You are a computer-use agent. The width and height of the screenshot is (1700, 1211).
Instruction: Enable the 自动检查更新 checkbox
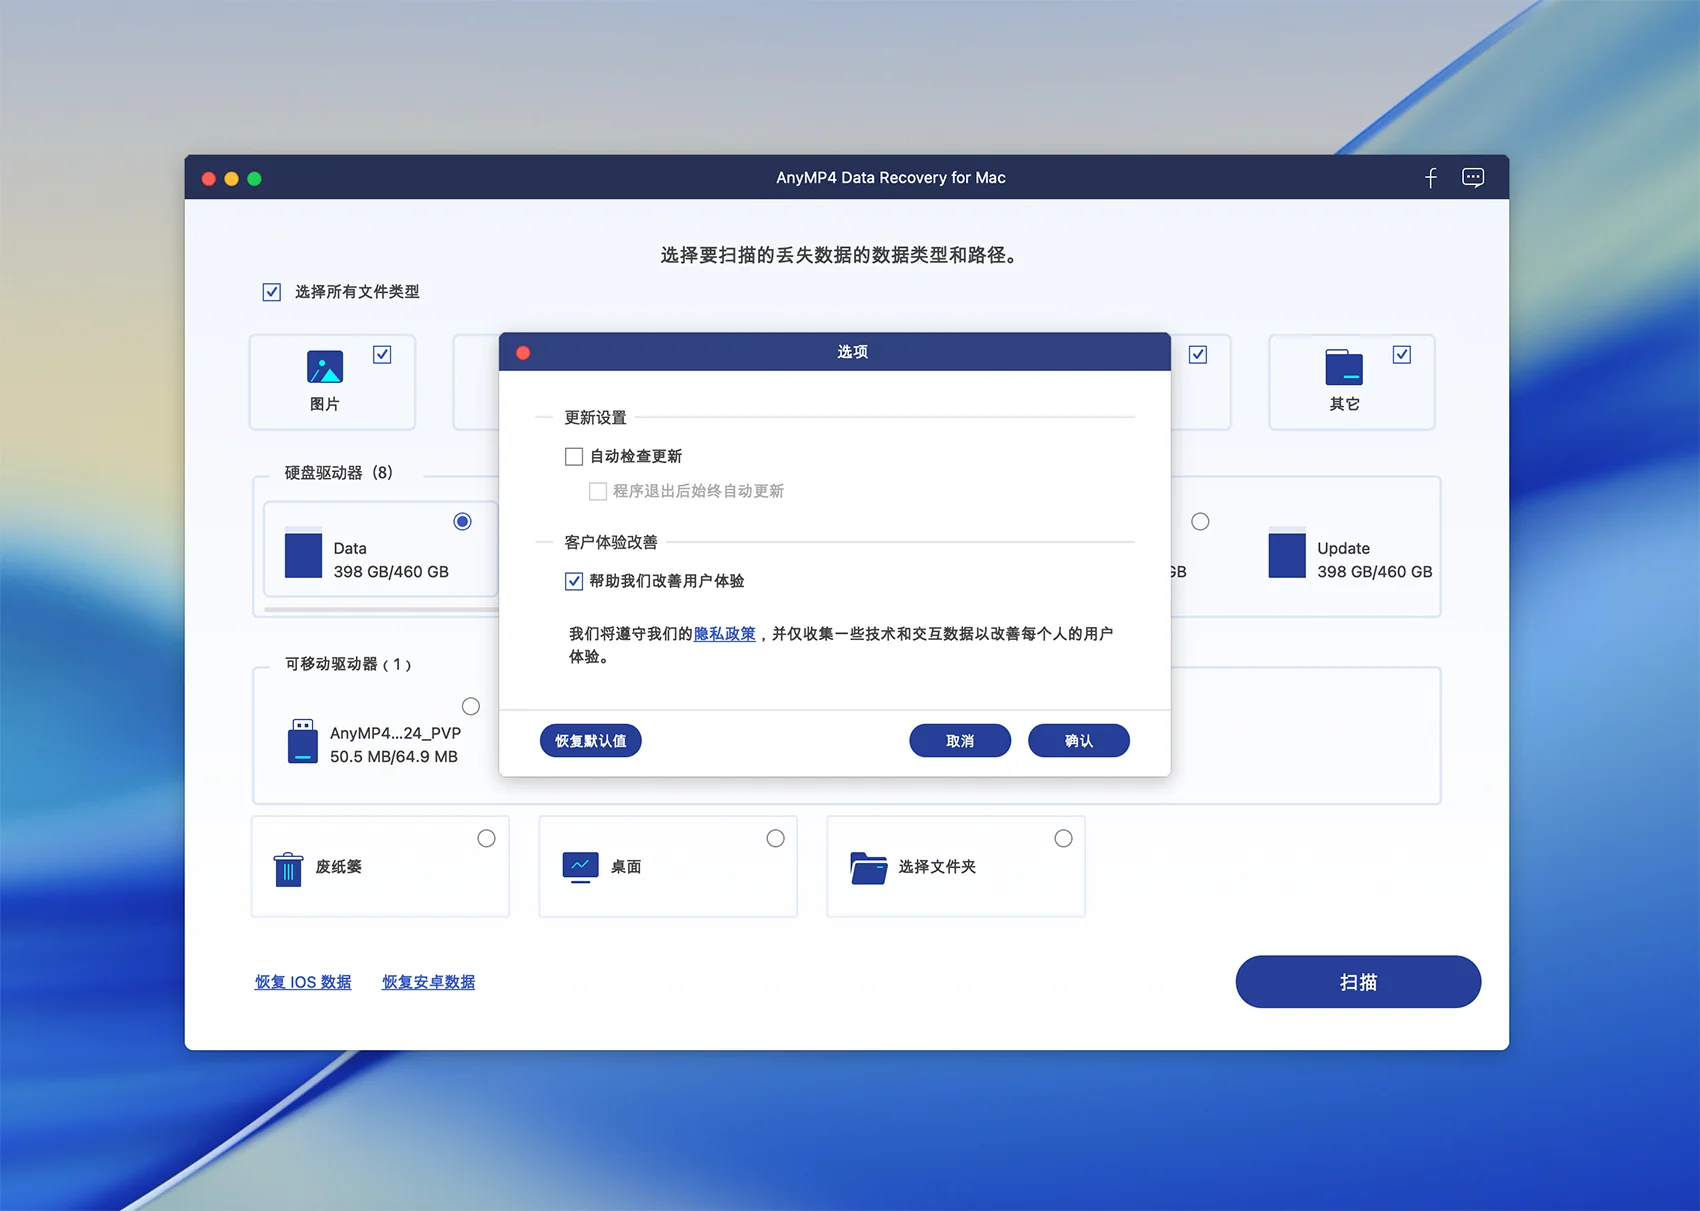(574, 457)
